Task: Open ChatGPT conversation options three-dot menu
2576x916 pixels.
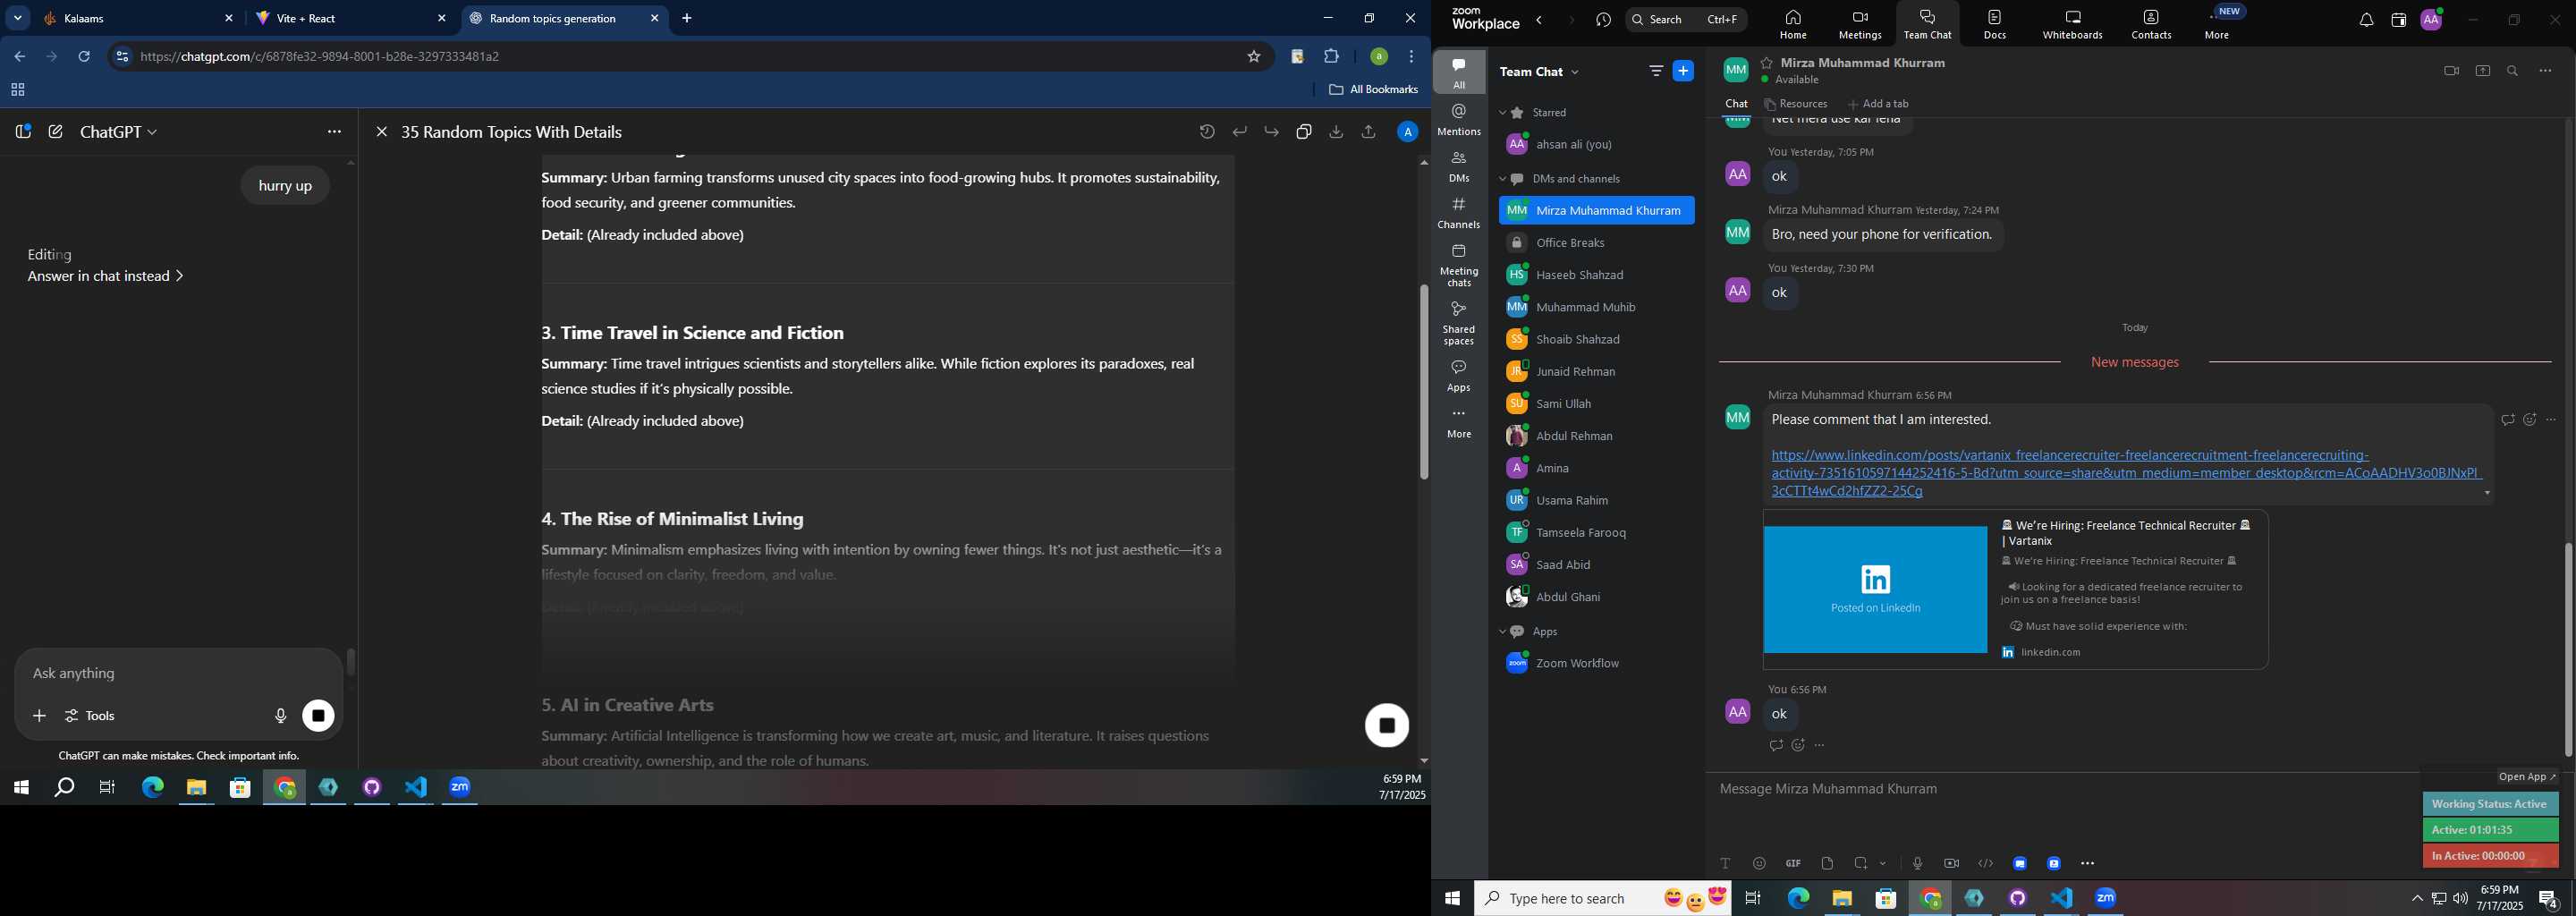Action: click(334, 132)
